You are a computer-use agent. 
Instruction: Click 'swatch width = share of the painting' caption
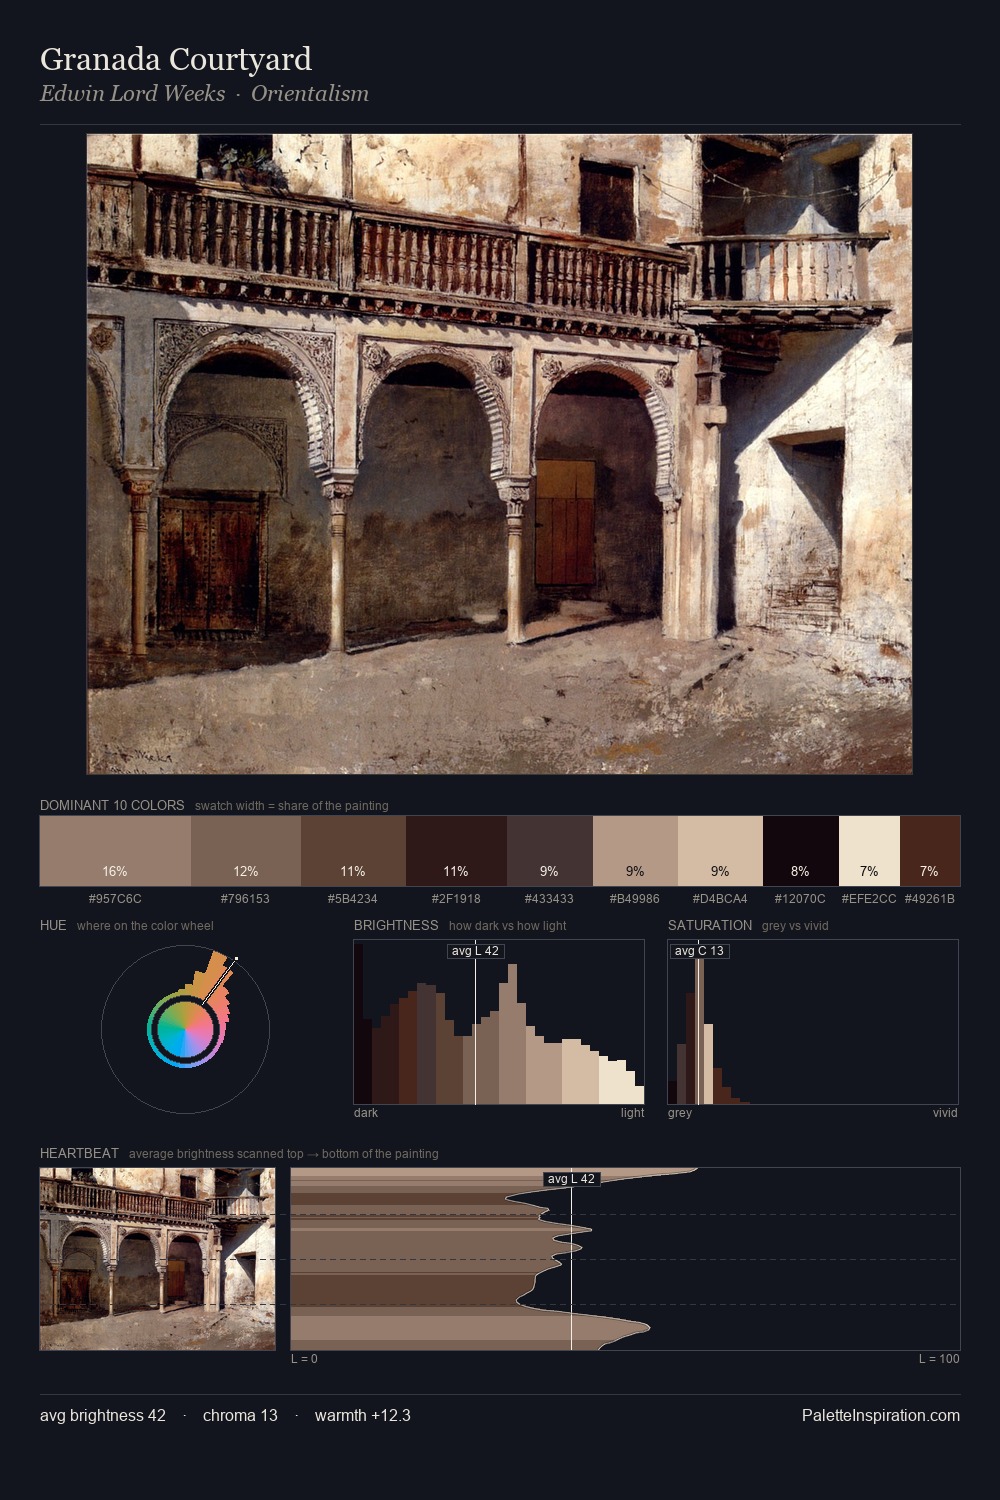292,806
